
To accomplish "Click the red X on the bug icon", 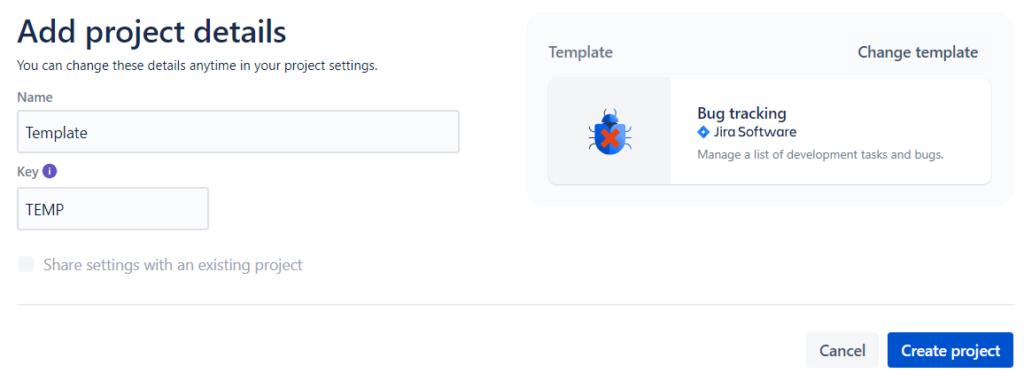I will (x=610, y=138).
